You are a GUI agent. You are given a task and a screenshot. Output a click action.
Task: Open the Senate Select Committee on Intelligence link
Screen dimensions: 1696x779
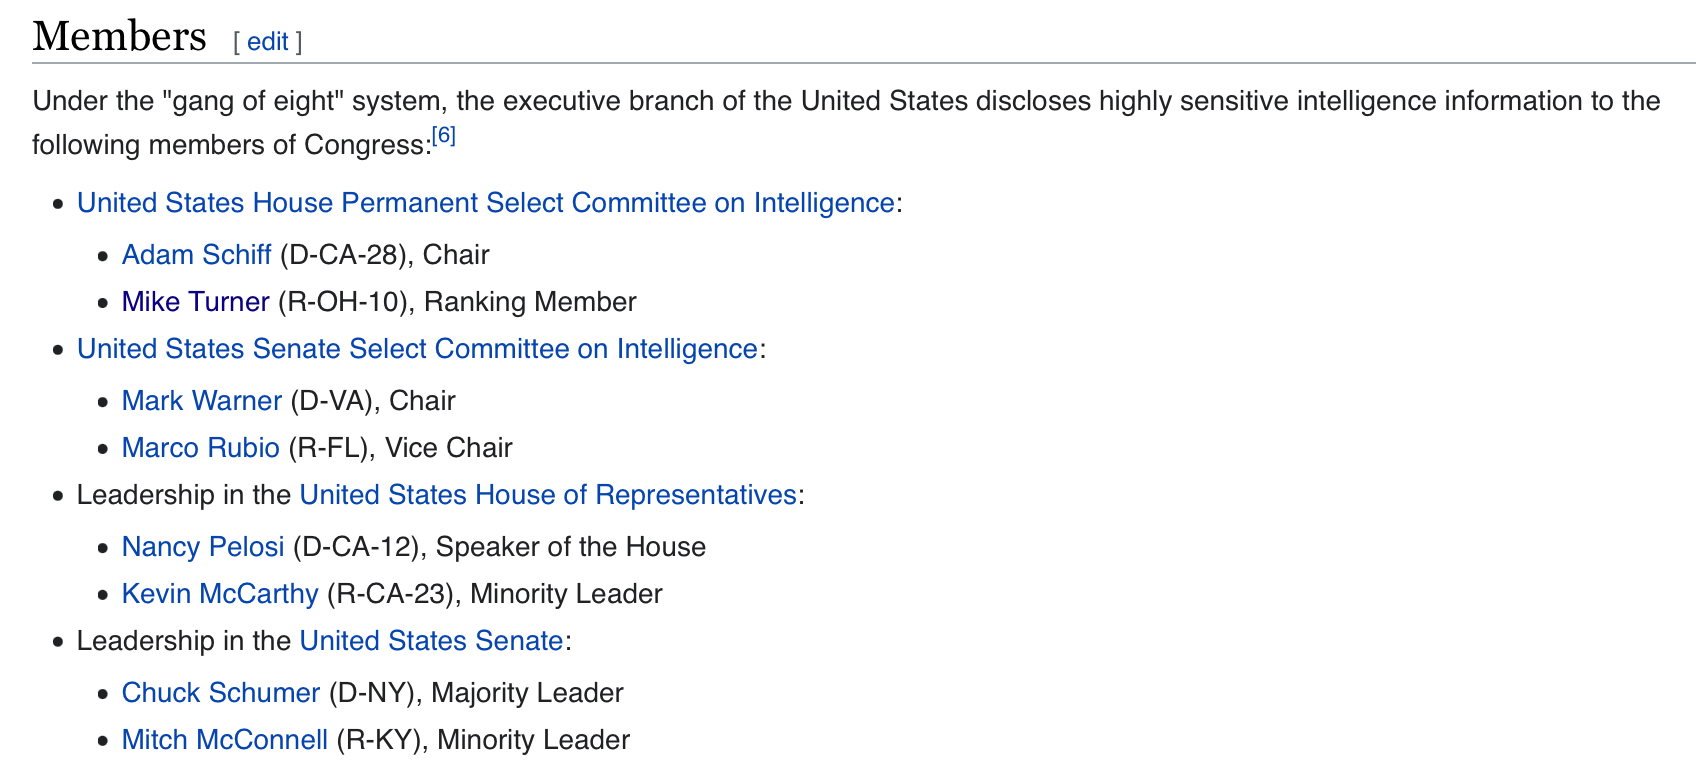point(417,349)
